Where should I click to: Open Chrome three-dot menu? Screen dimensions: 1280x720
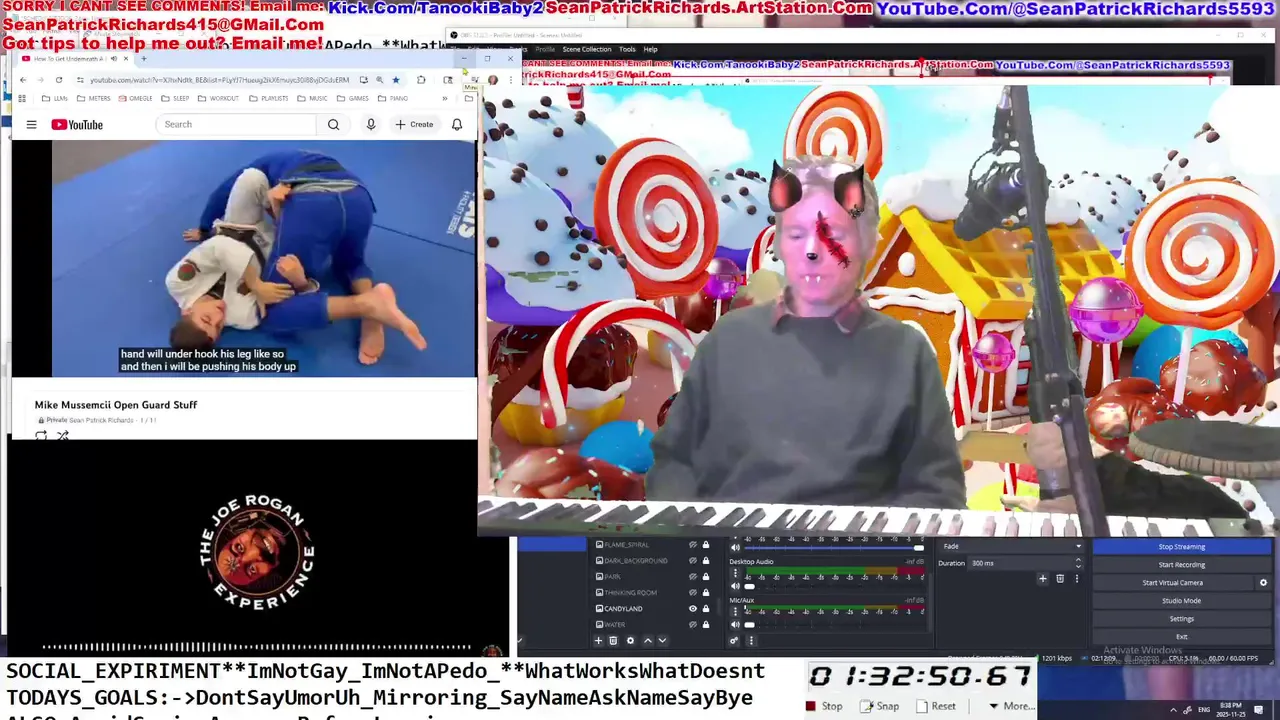pos(511,80)
